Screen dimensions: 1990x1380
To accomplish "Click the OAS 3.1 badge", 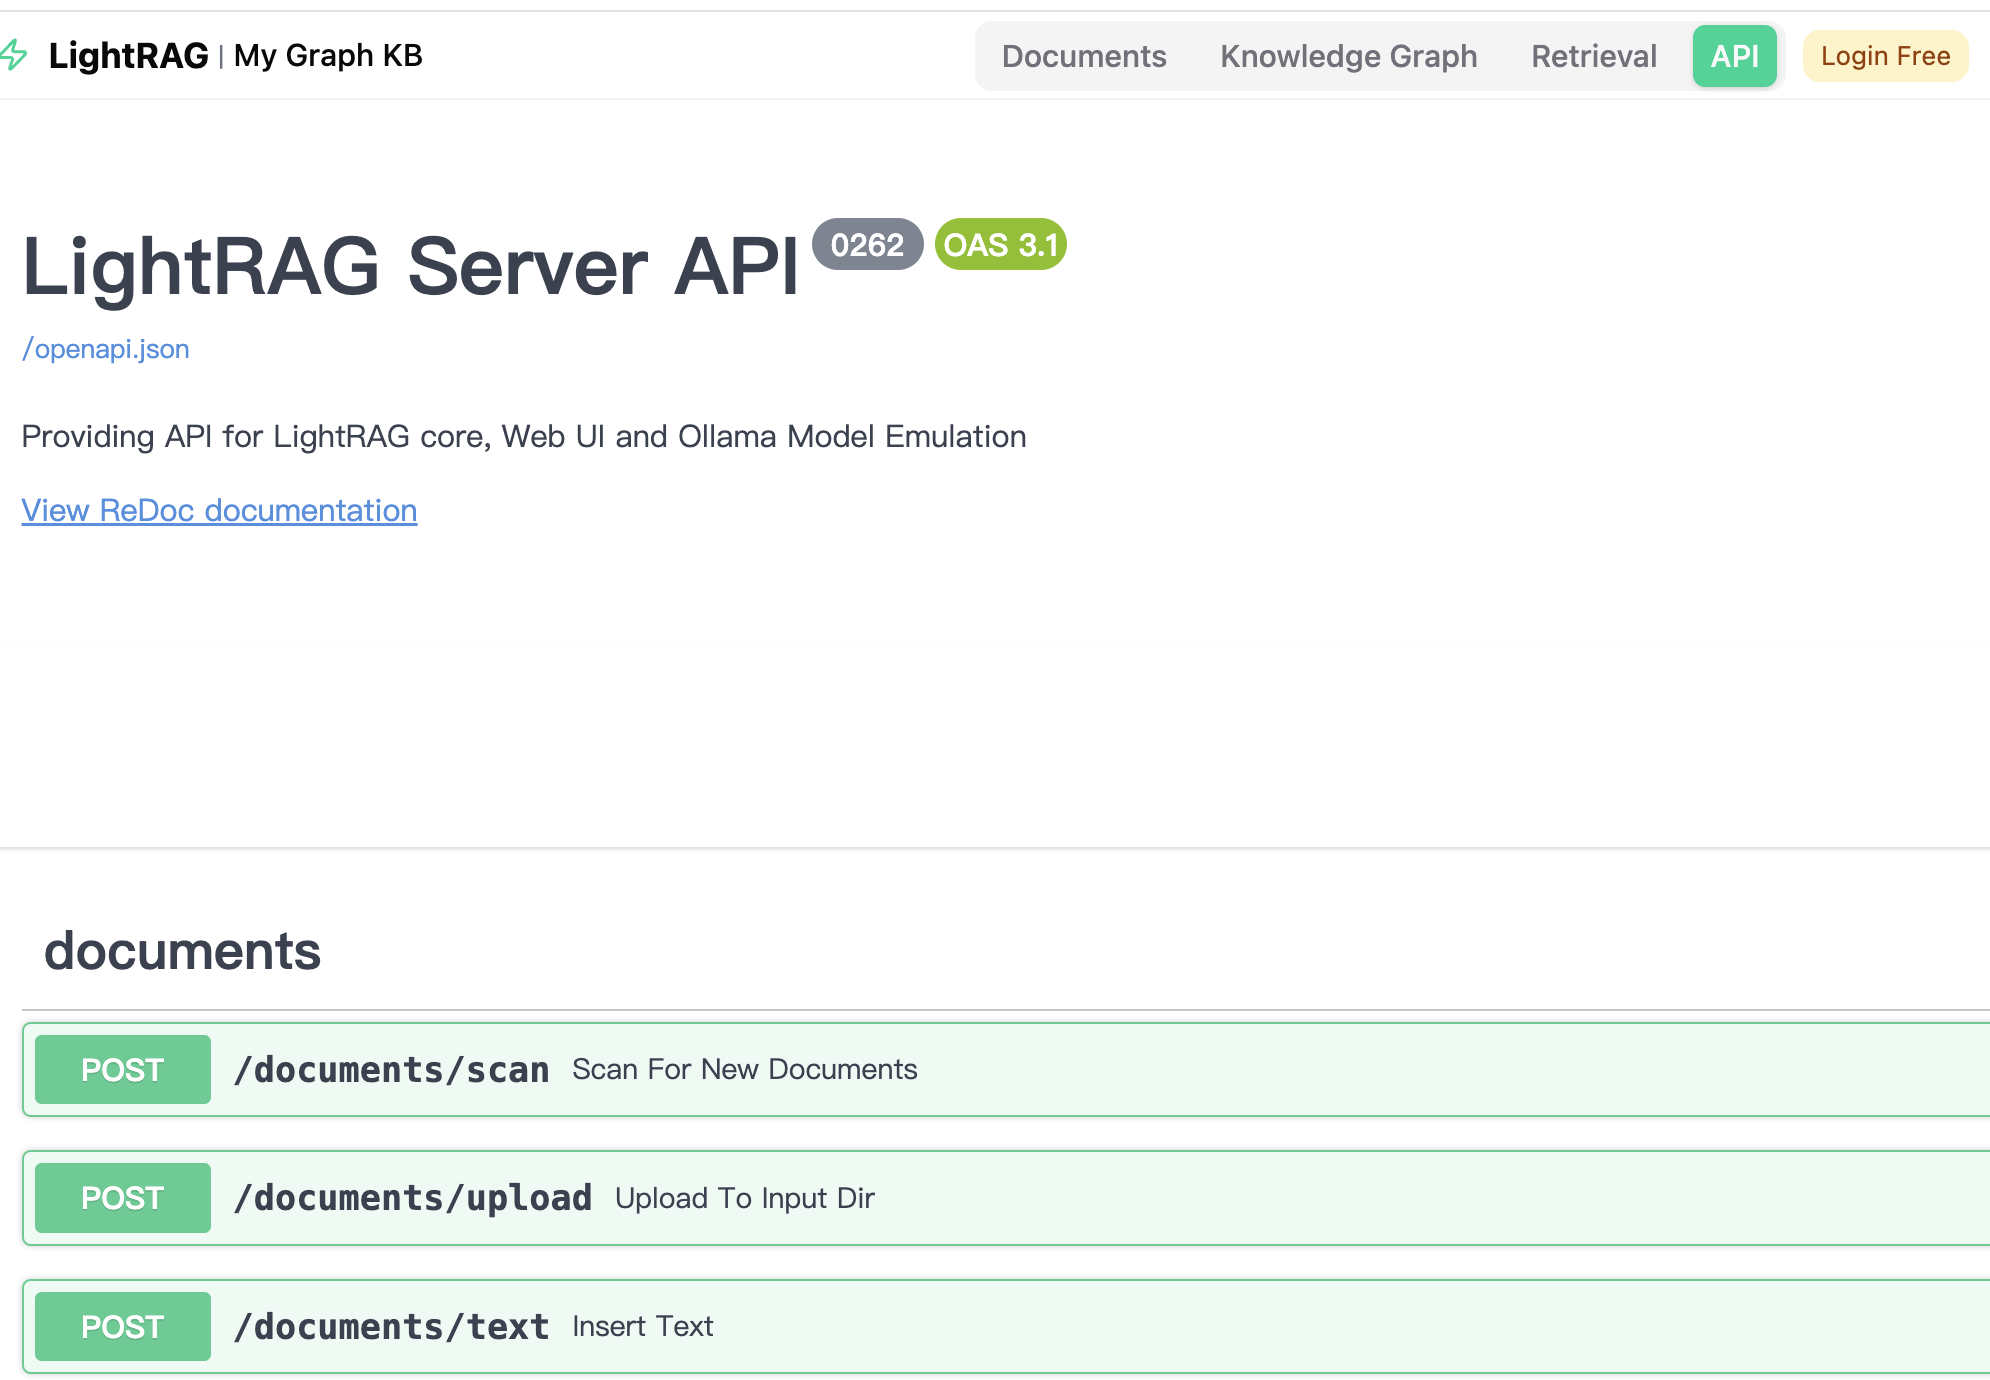I will coord(1000,245).
